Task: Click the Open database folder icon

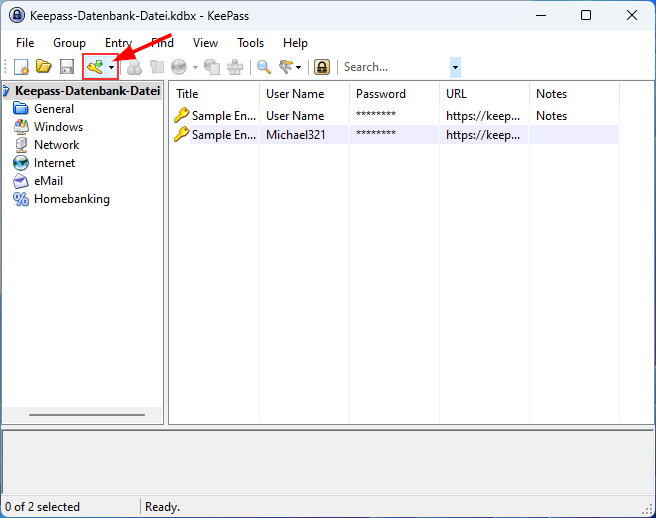Action: pos(44,67)
